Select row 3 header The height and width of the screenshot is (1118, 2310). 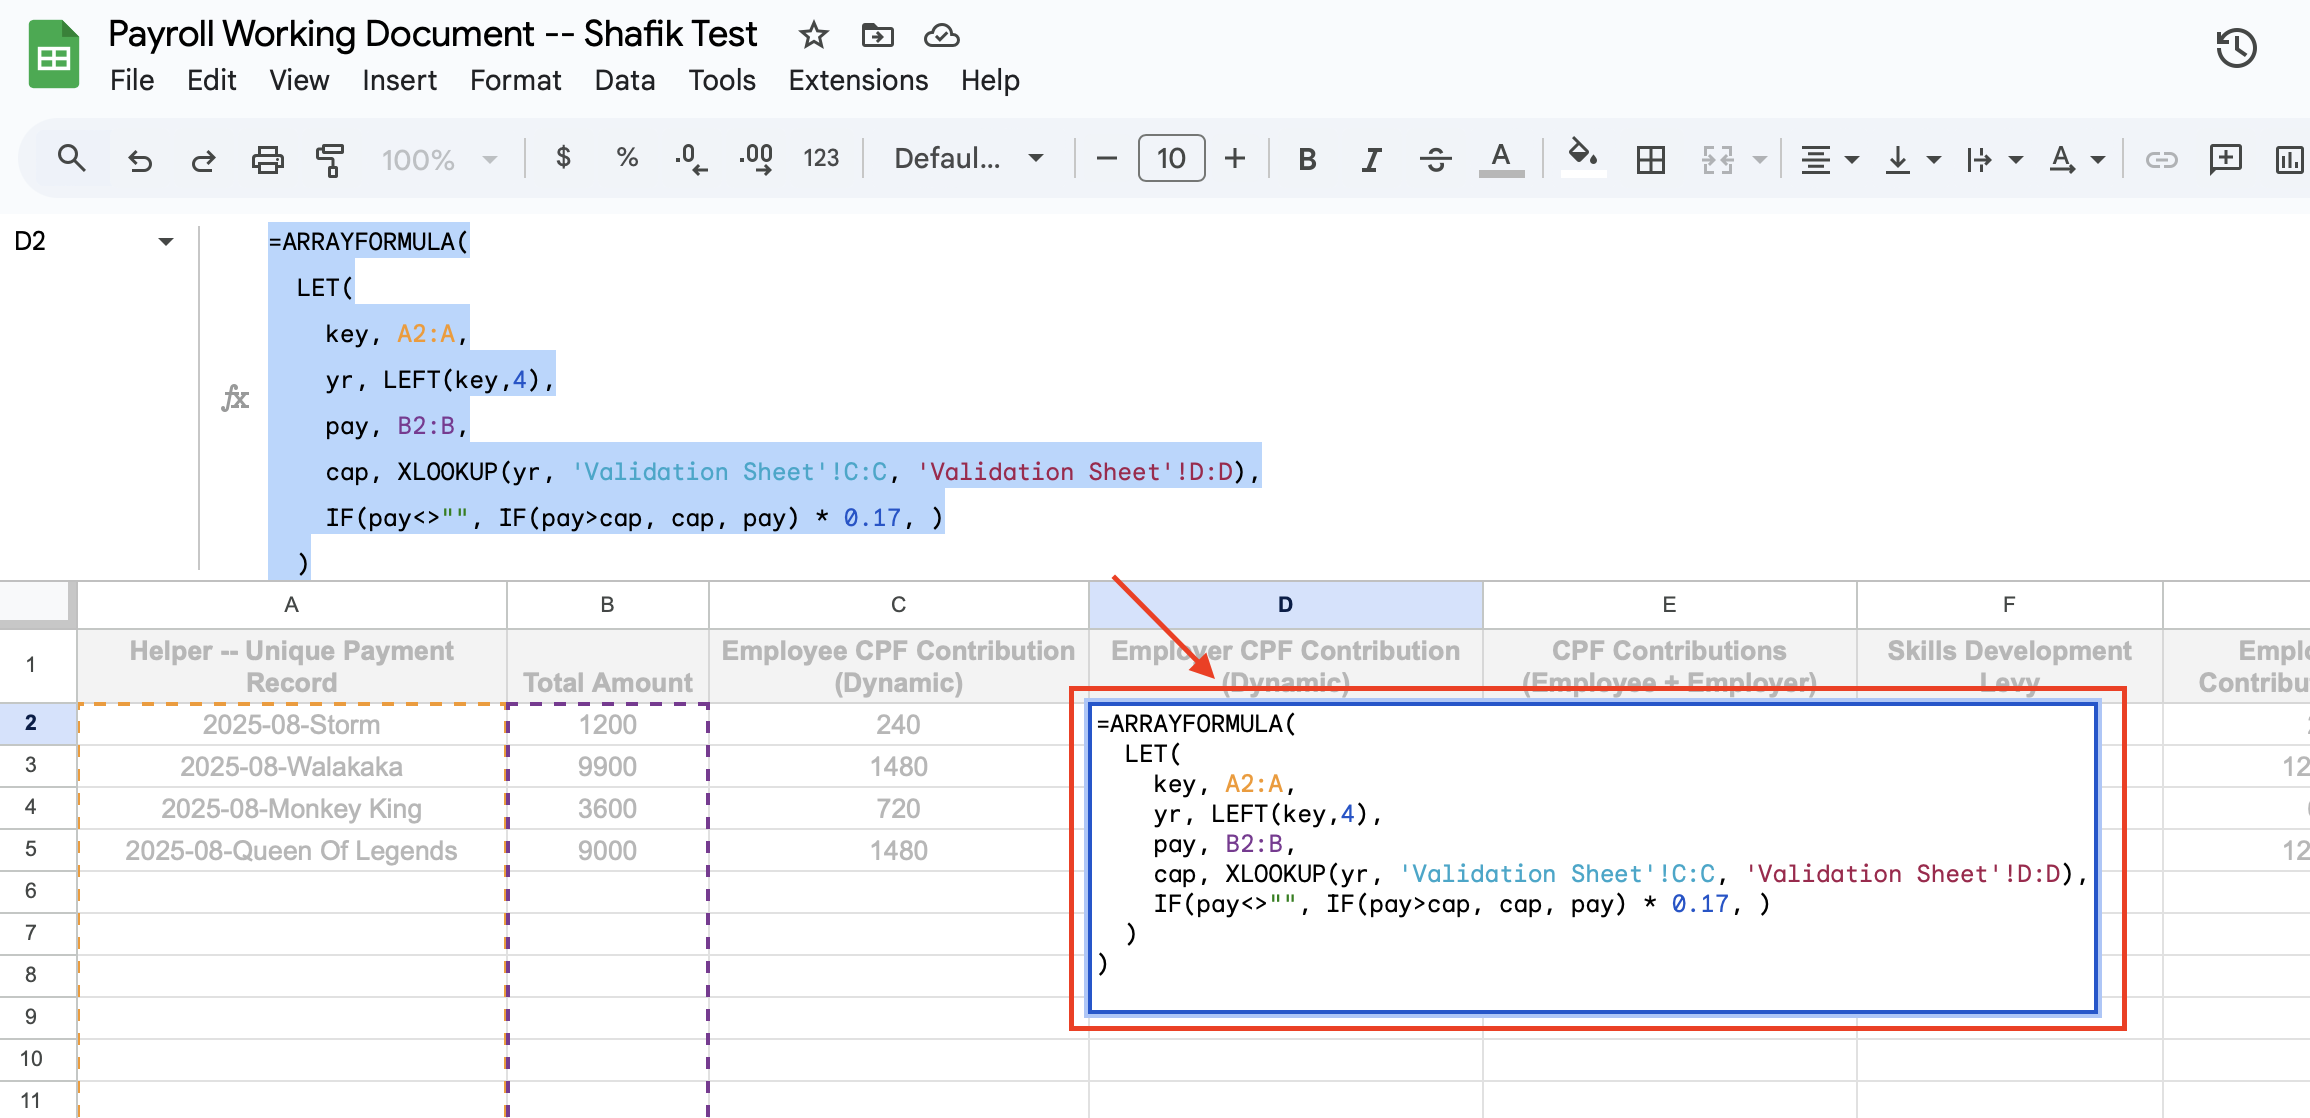31,765
